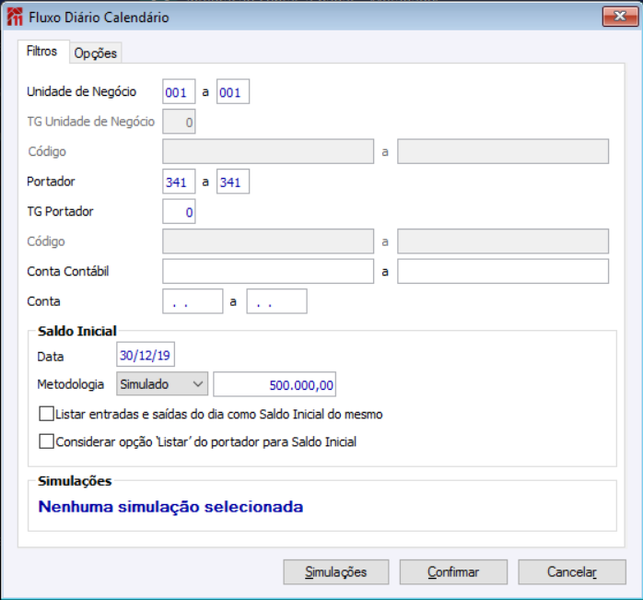Click the starting Portador field

coord(179,181)
